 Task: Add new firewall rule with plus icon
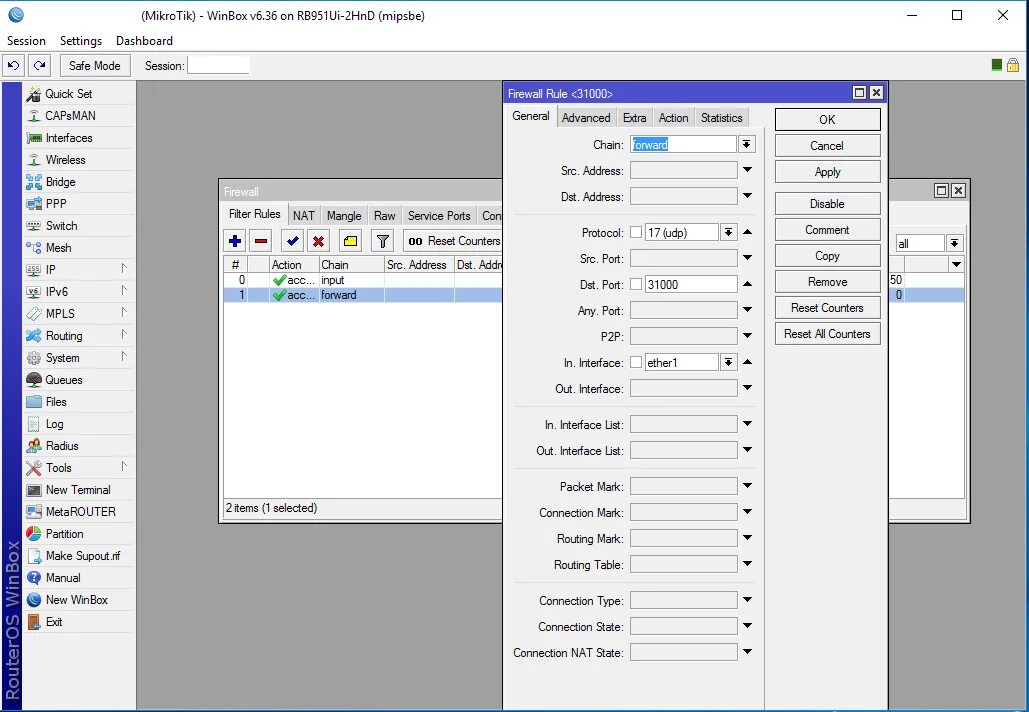pos(235,241)
